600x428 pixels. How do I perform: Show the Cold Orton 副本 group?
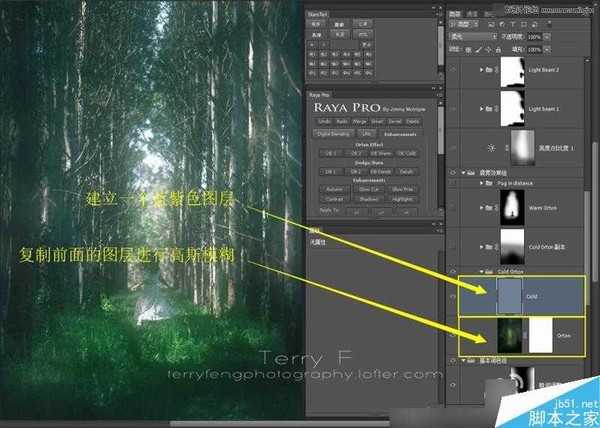tap(453, 247)
